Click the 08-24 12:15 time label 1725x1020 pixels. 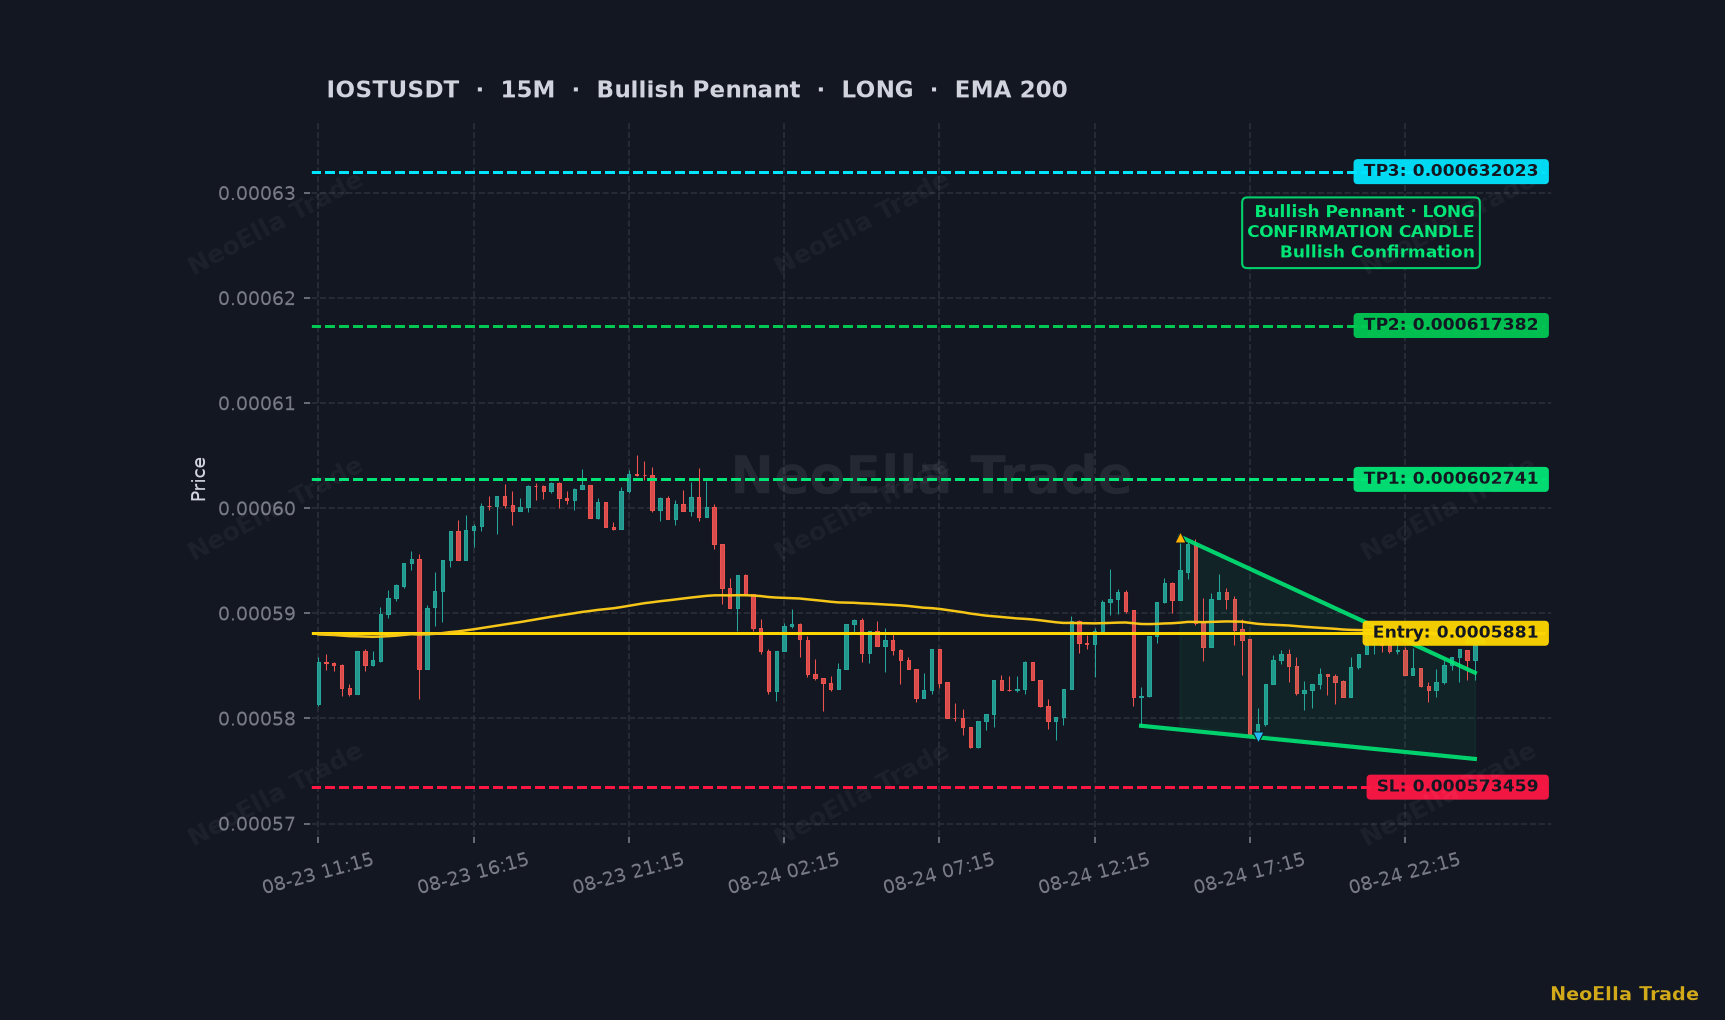1094,873
